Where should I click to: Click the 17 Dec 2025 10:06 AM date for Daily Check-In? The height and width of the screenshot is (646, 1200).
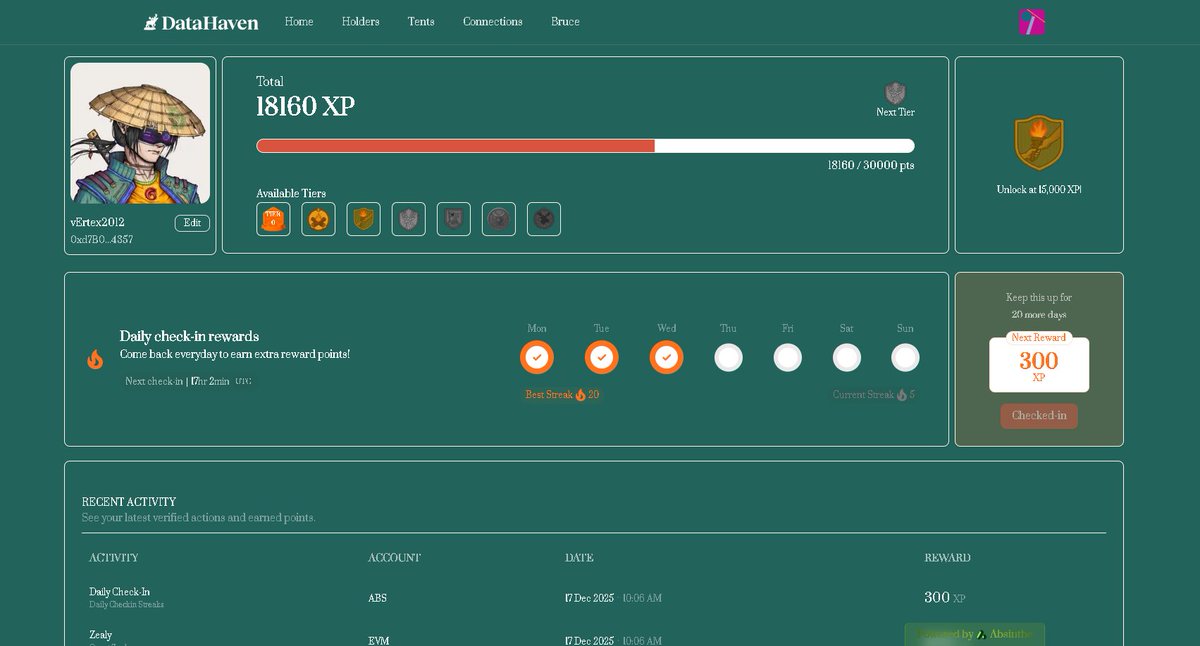pyautogui.click(x=613, y=598)
